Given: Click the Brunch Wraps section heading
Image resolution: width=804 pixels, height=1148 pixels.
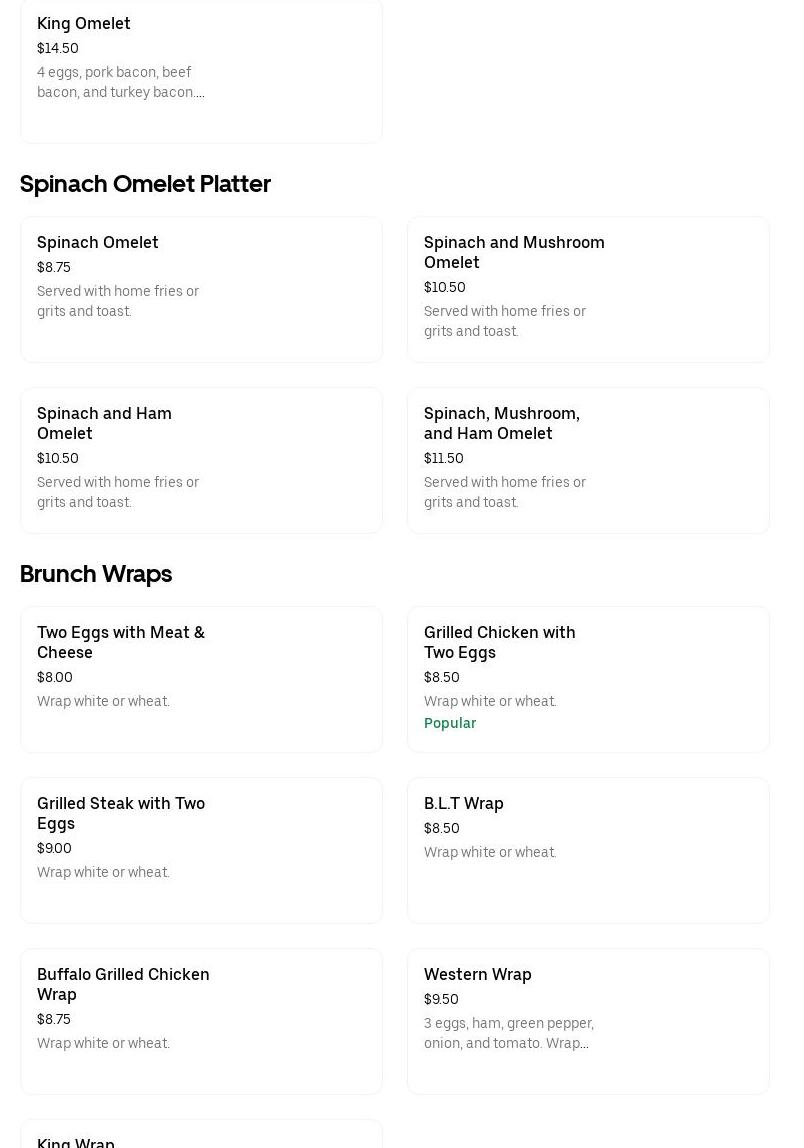Looking at the screenshot, I should [96, 574].
